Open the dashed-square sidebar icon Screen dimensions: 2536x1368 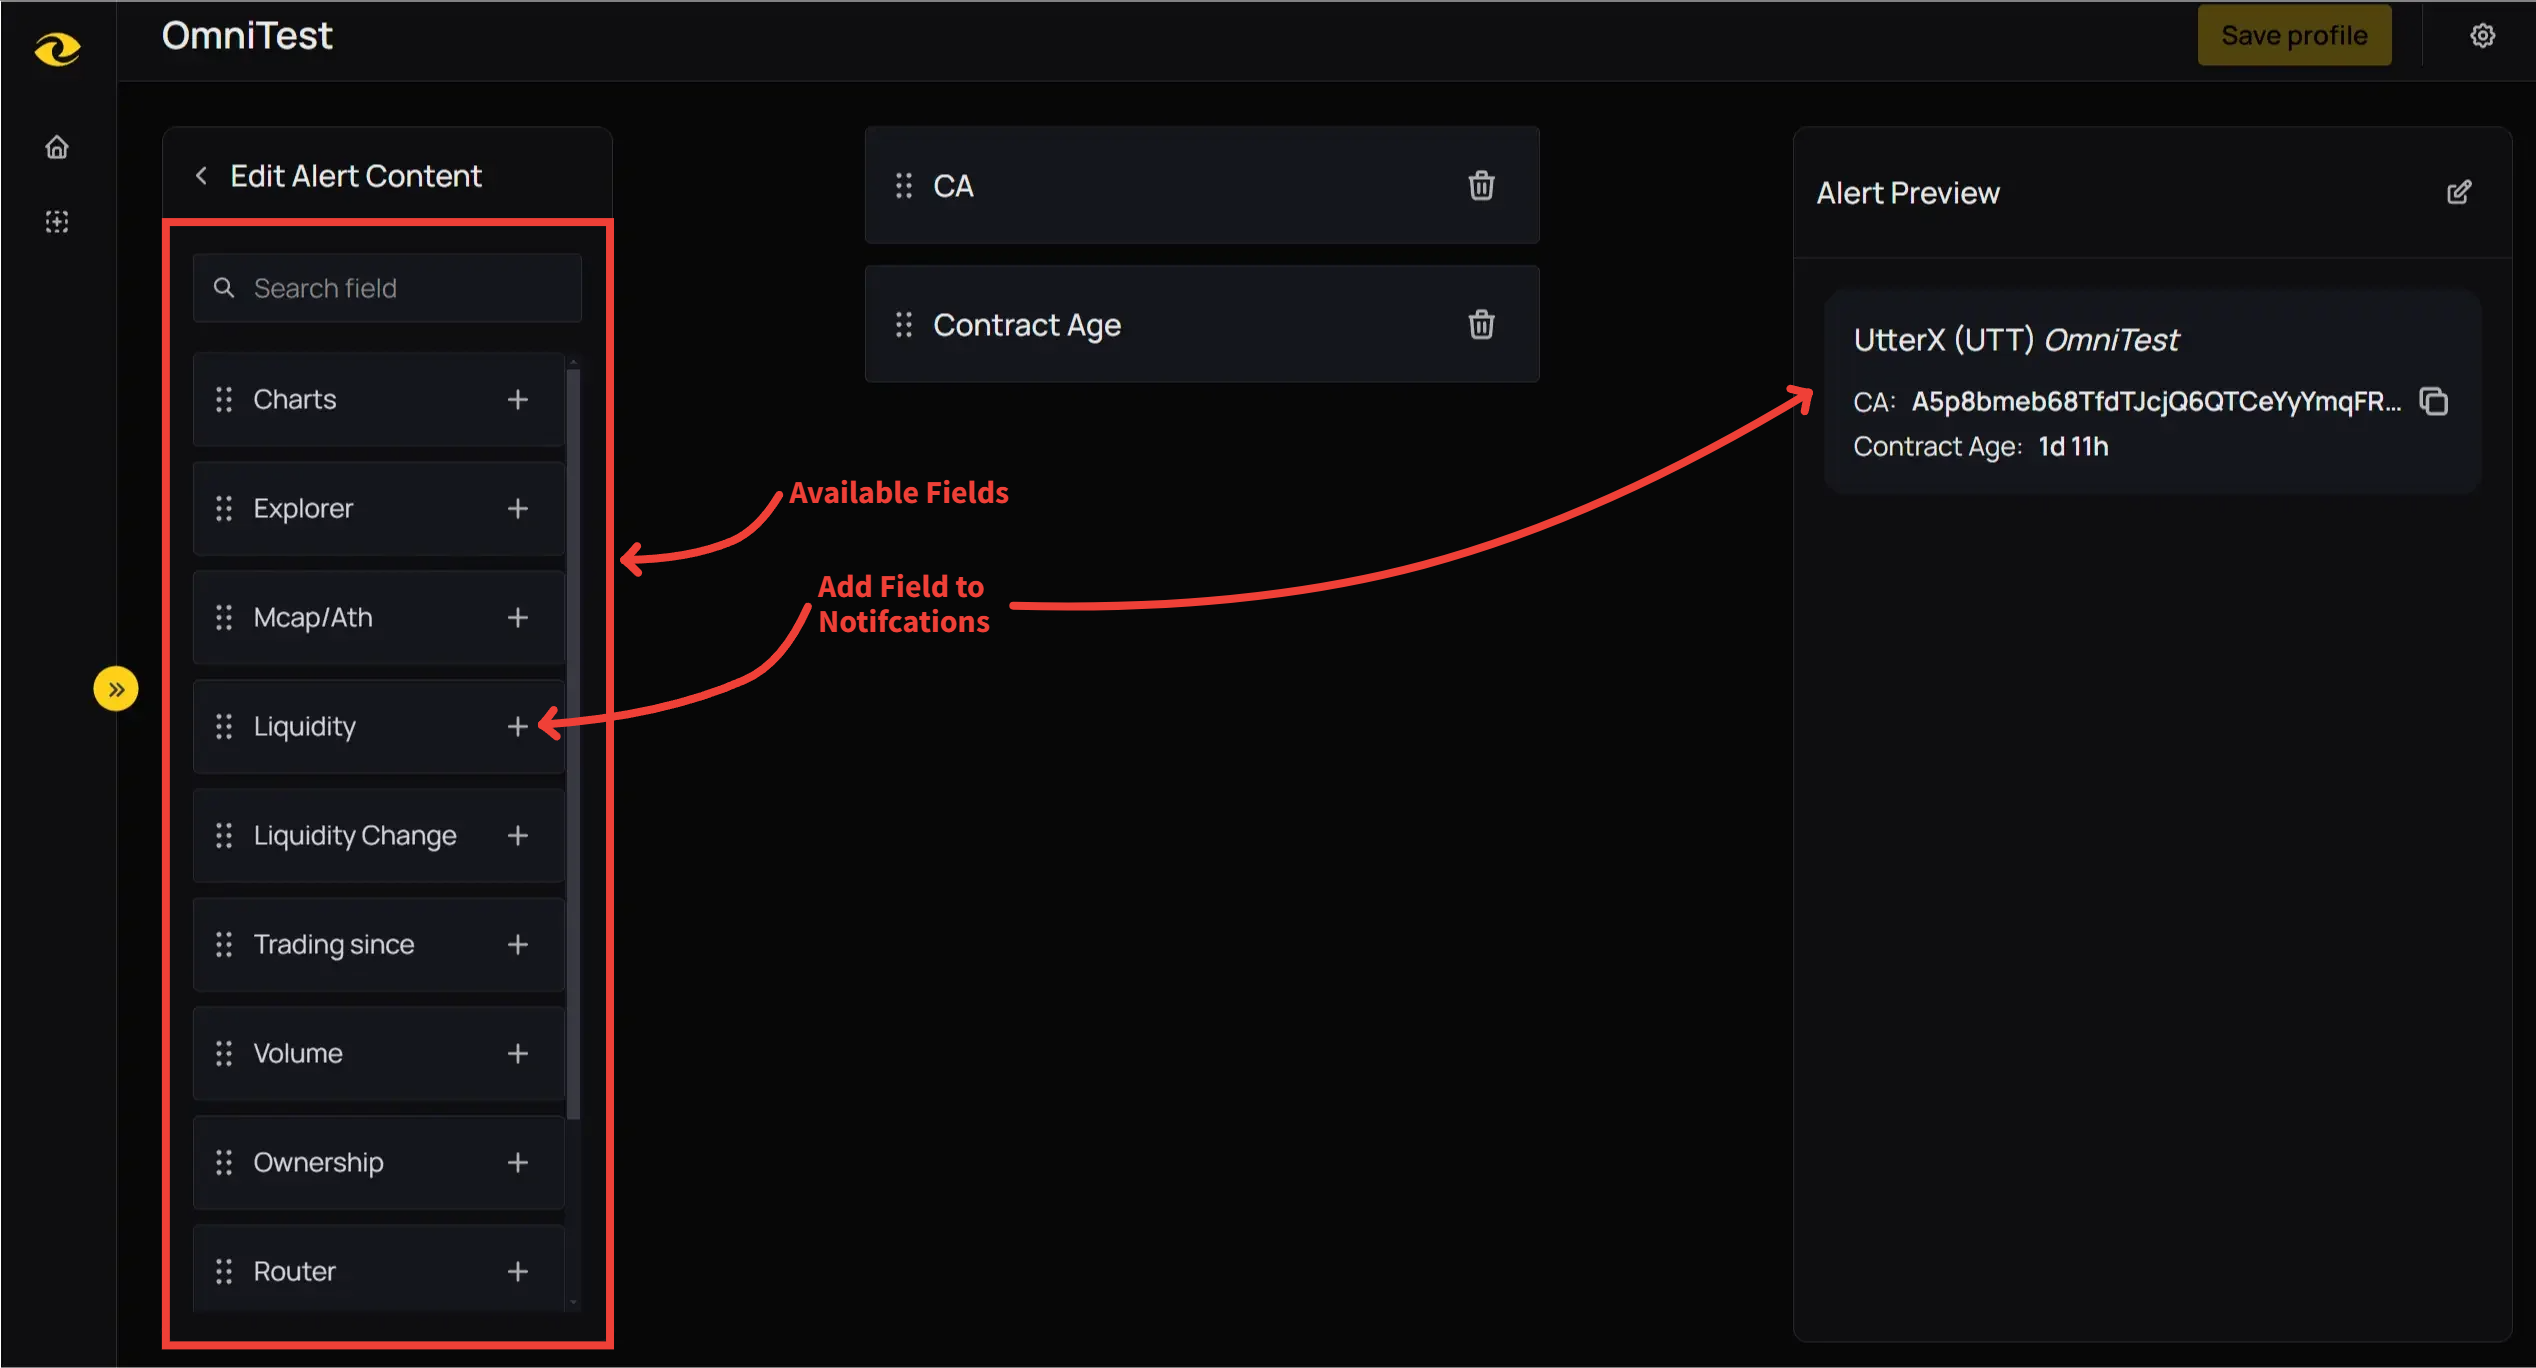point(57,221)
